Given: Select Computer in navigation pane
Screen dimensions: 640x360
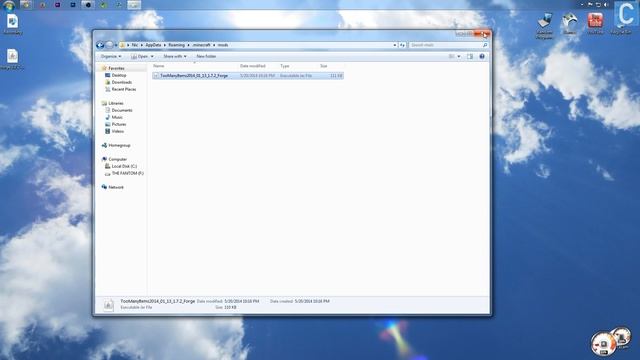Looking at the screenshot, I should coord(118,159).
